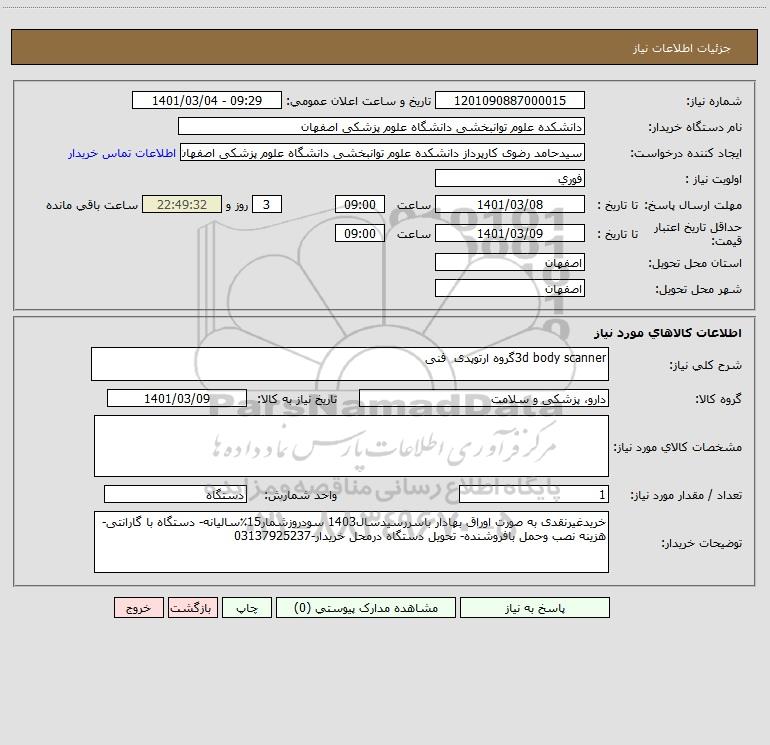Click the 'شماره نیاز:' label
The width and height of the screenshot is (770, 745).
point(714,102)
